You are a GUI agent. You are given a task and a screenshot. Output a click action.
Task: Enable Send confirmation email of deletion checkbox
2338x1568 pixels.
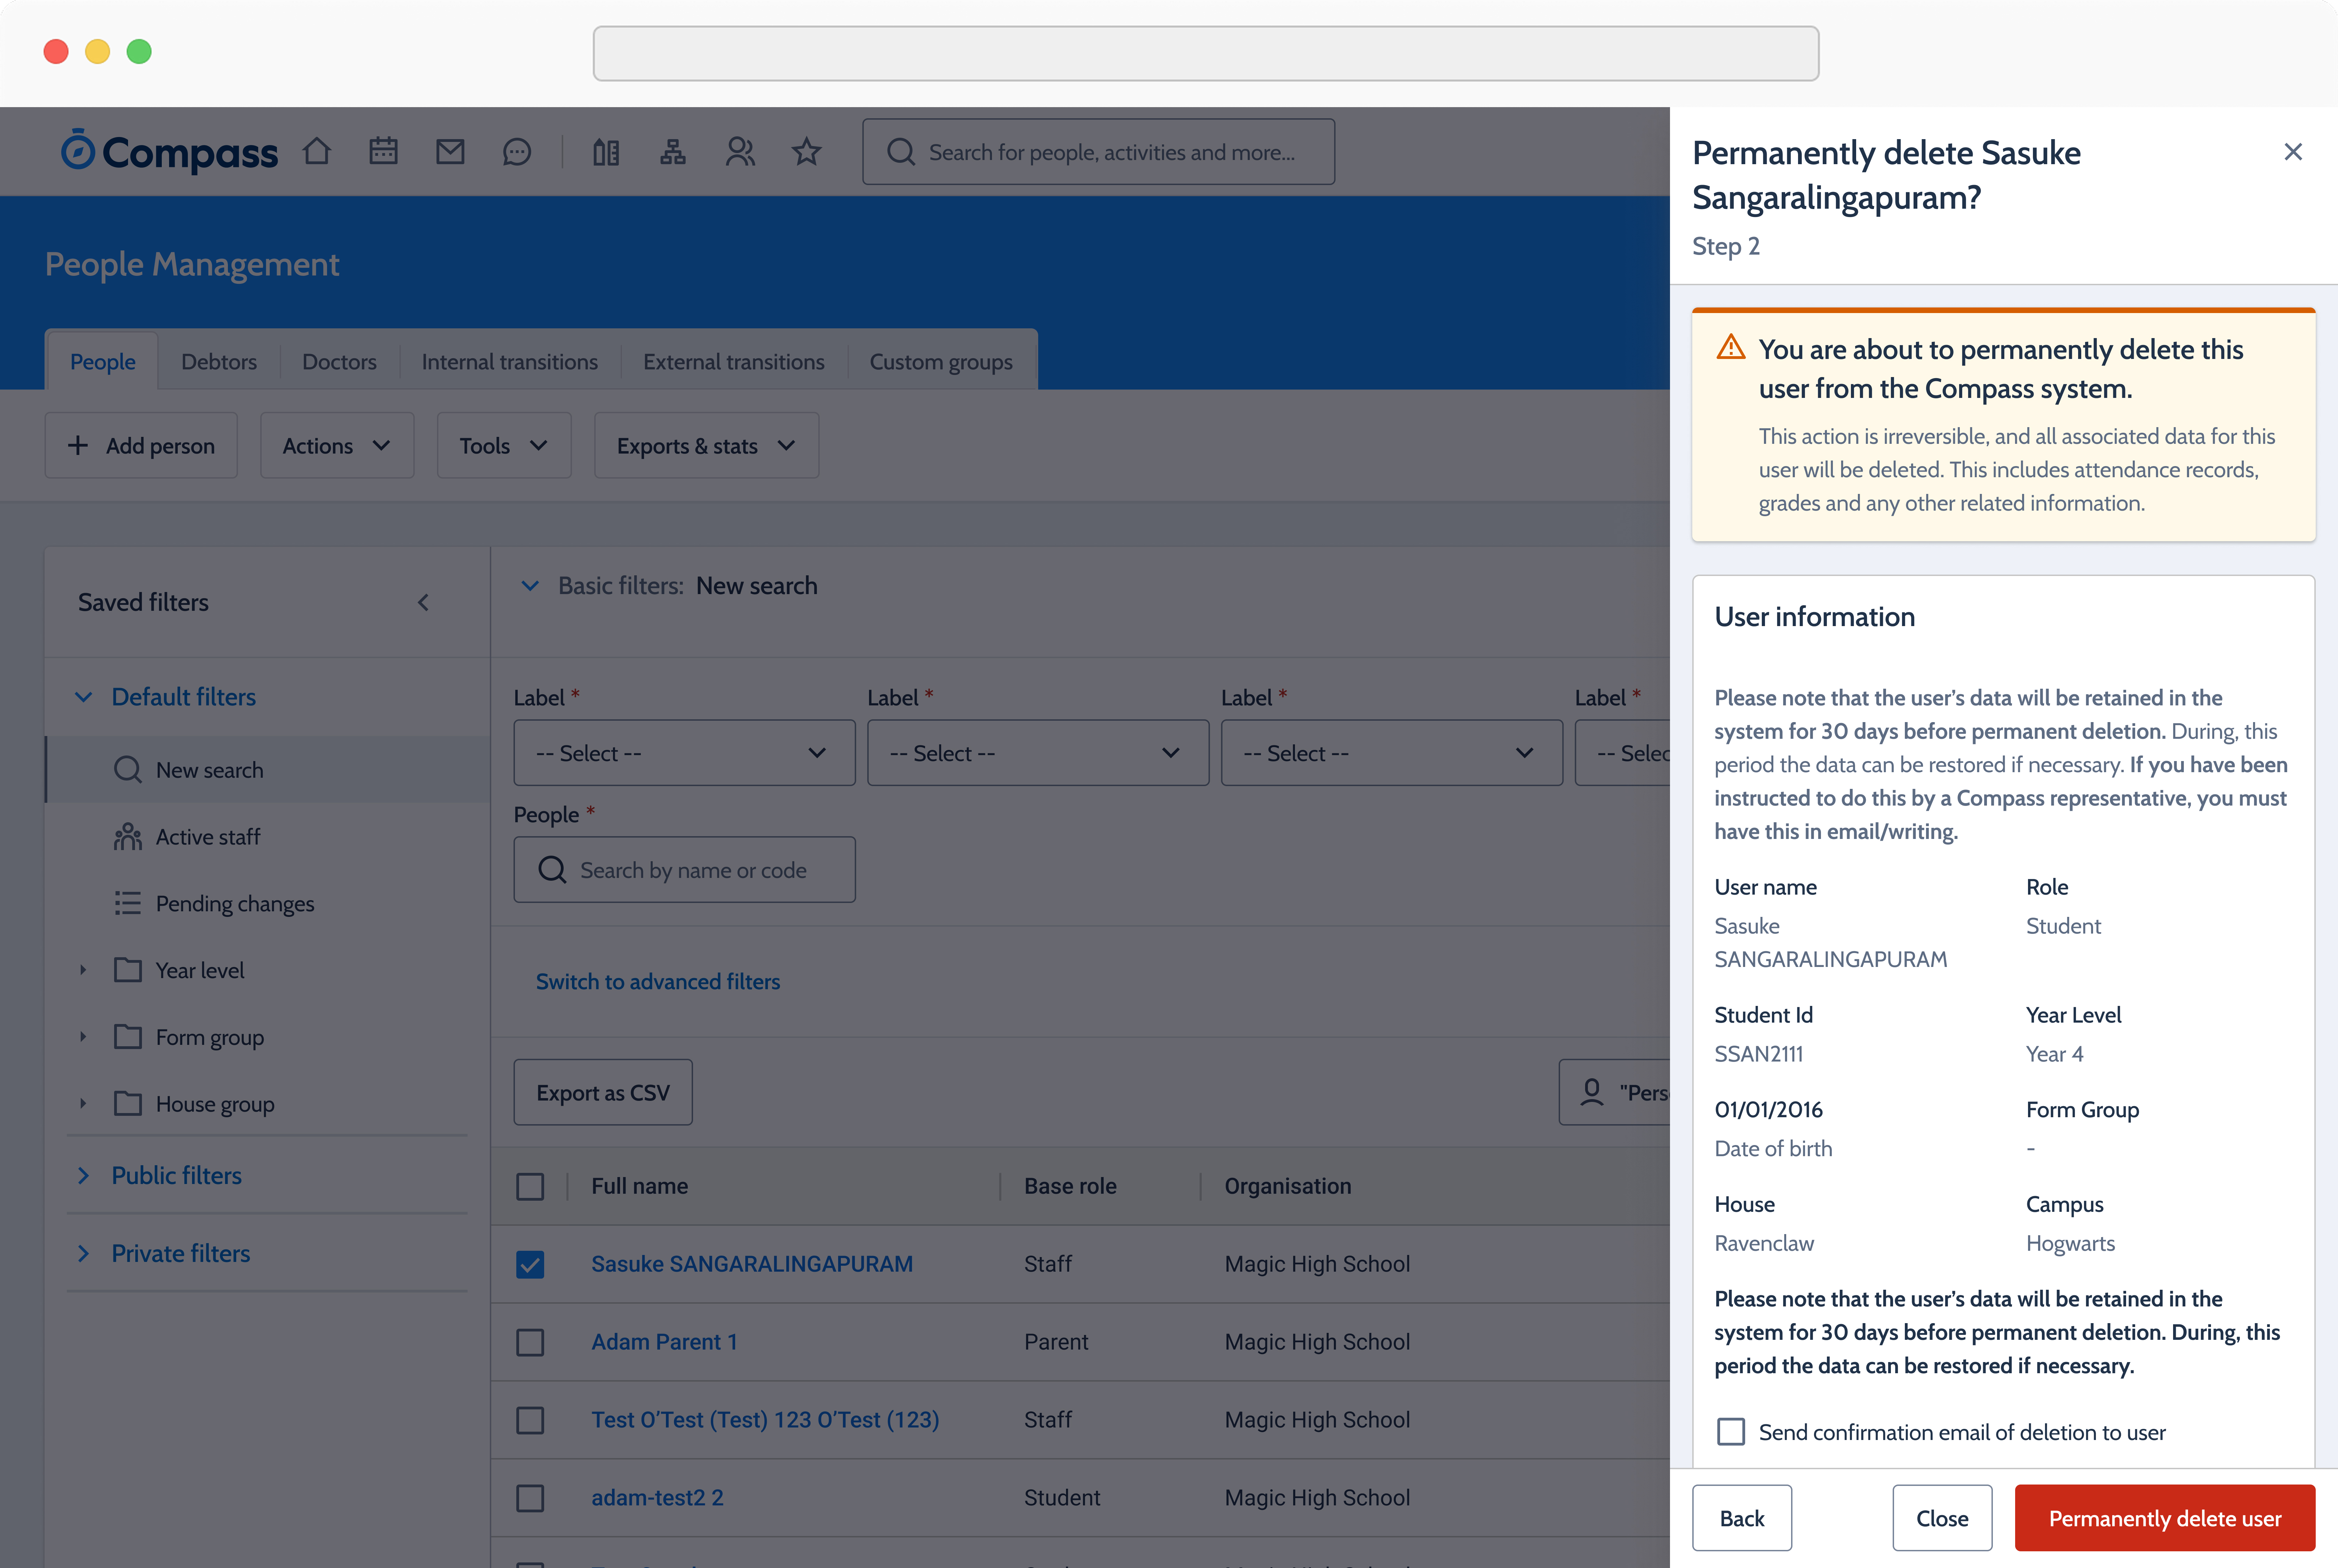[1731, 1432]
